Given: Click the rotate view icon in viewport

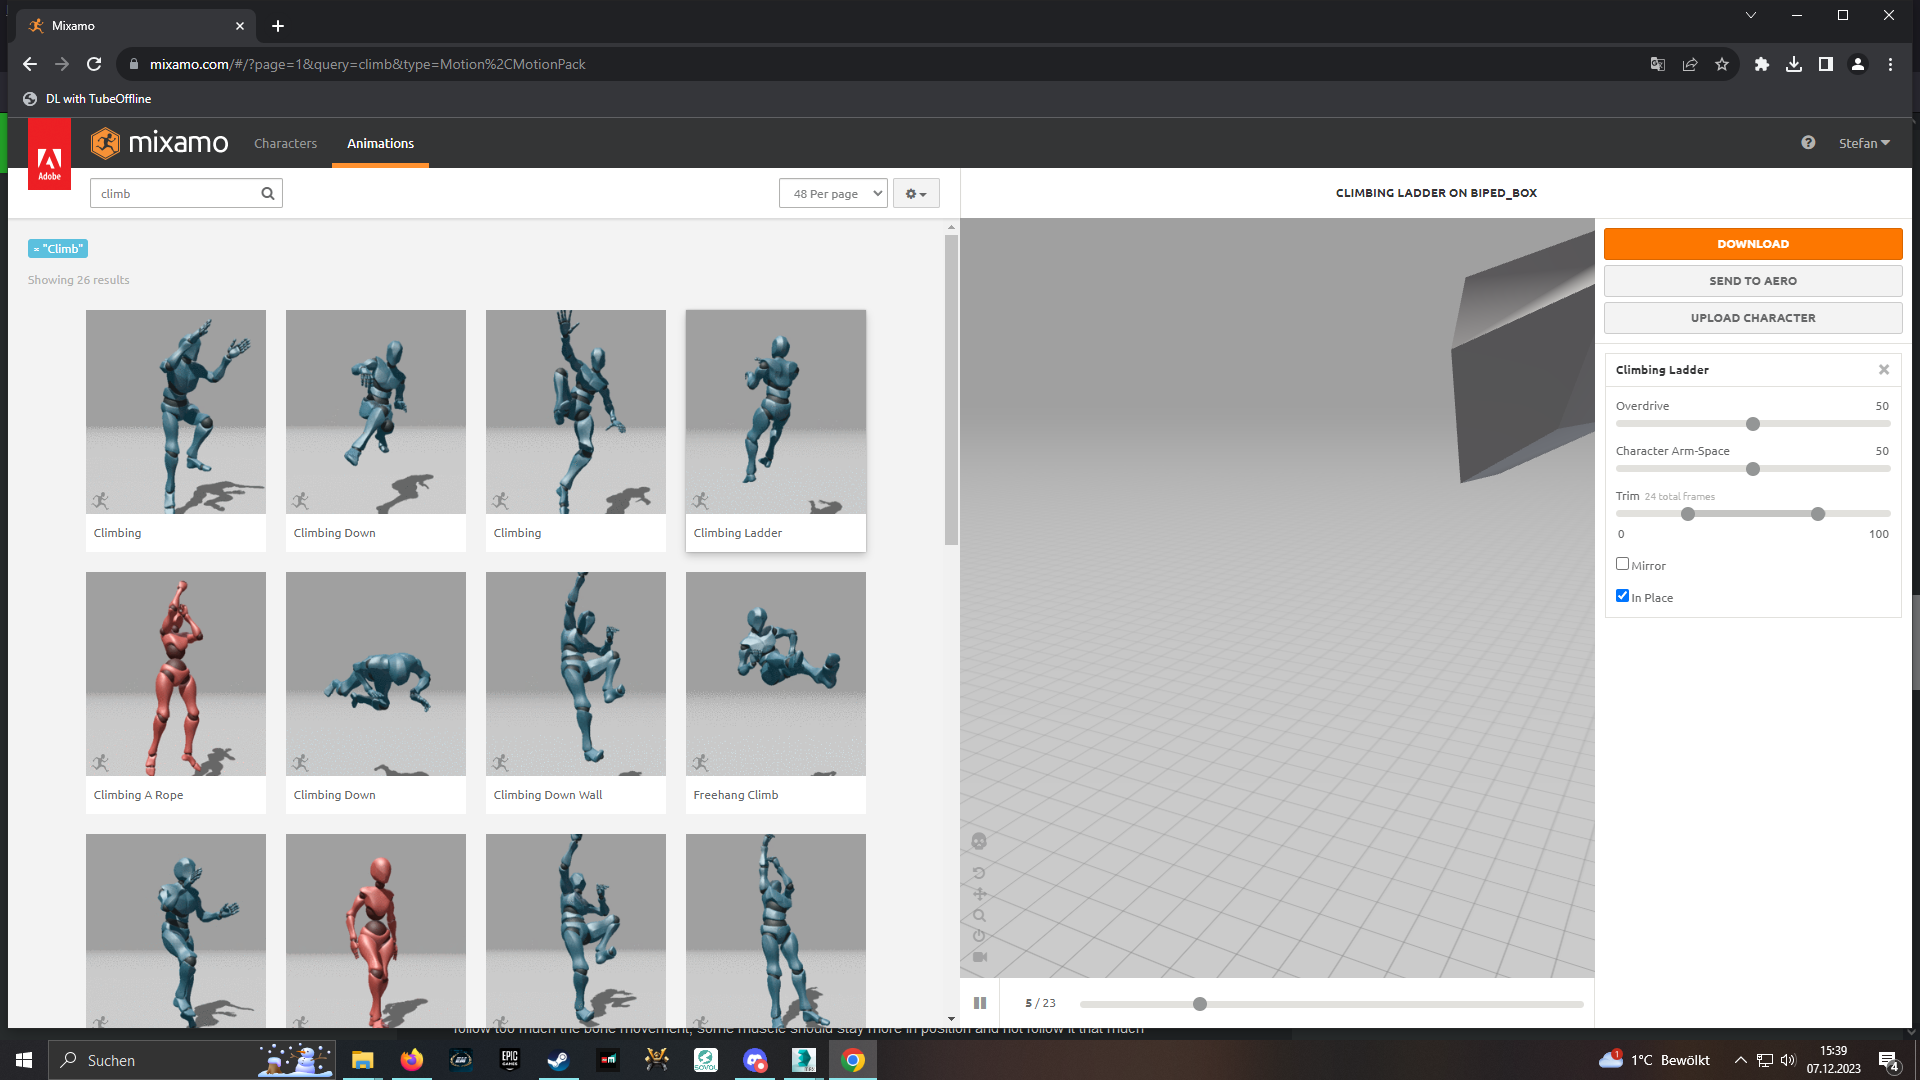Looking at the screenshot, I should [x=979, y=873].
